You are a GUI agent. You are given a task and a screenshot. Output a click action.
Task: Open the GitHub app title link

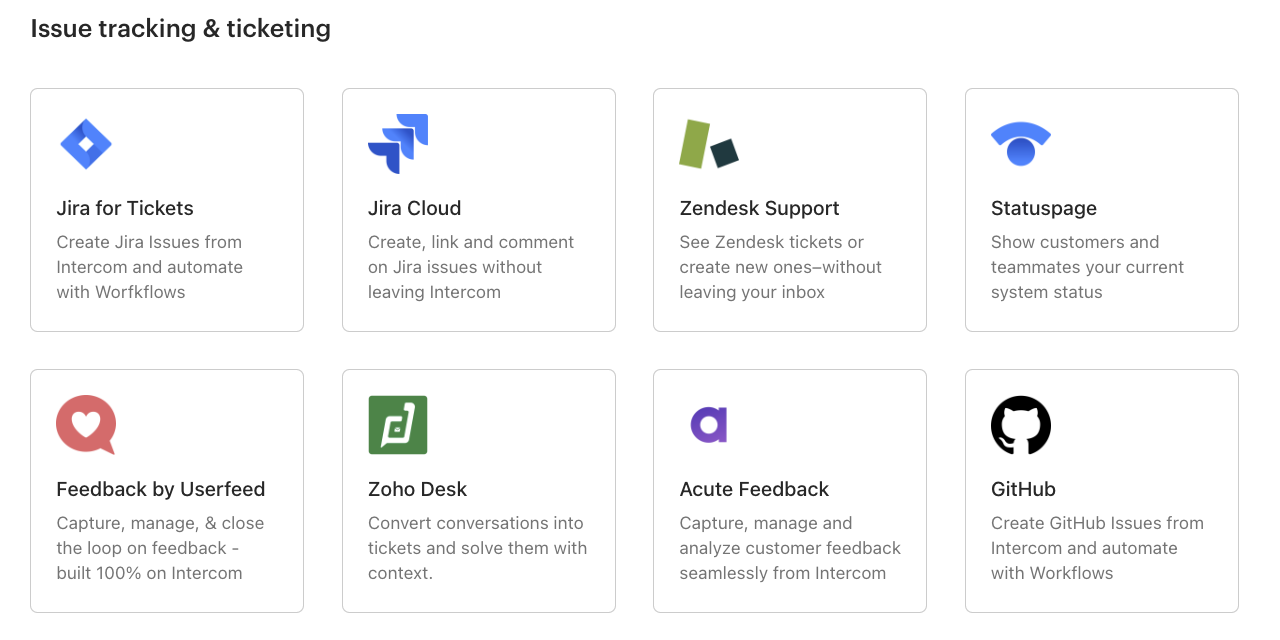coord(1023,489)
